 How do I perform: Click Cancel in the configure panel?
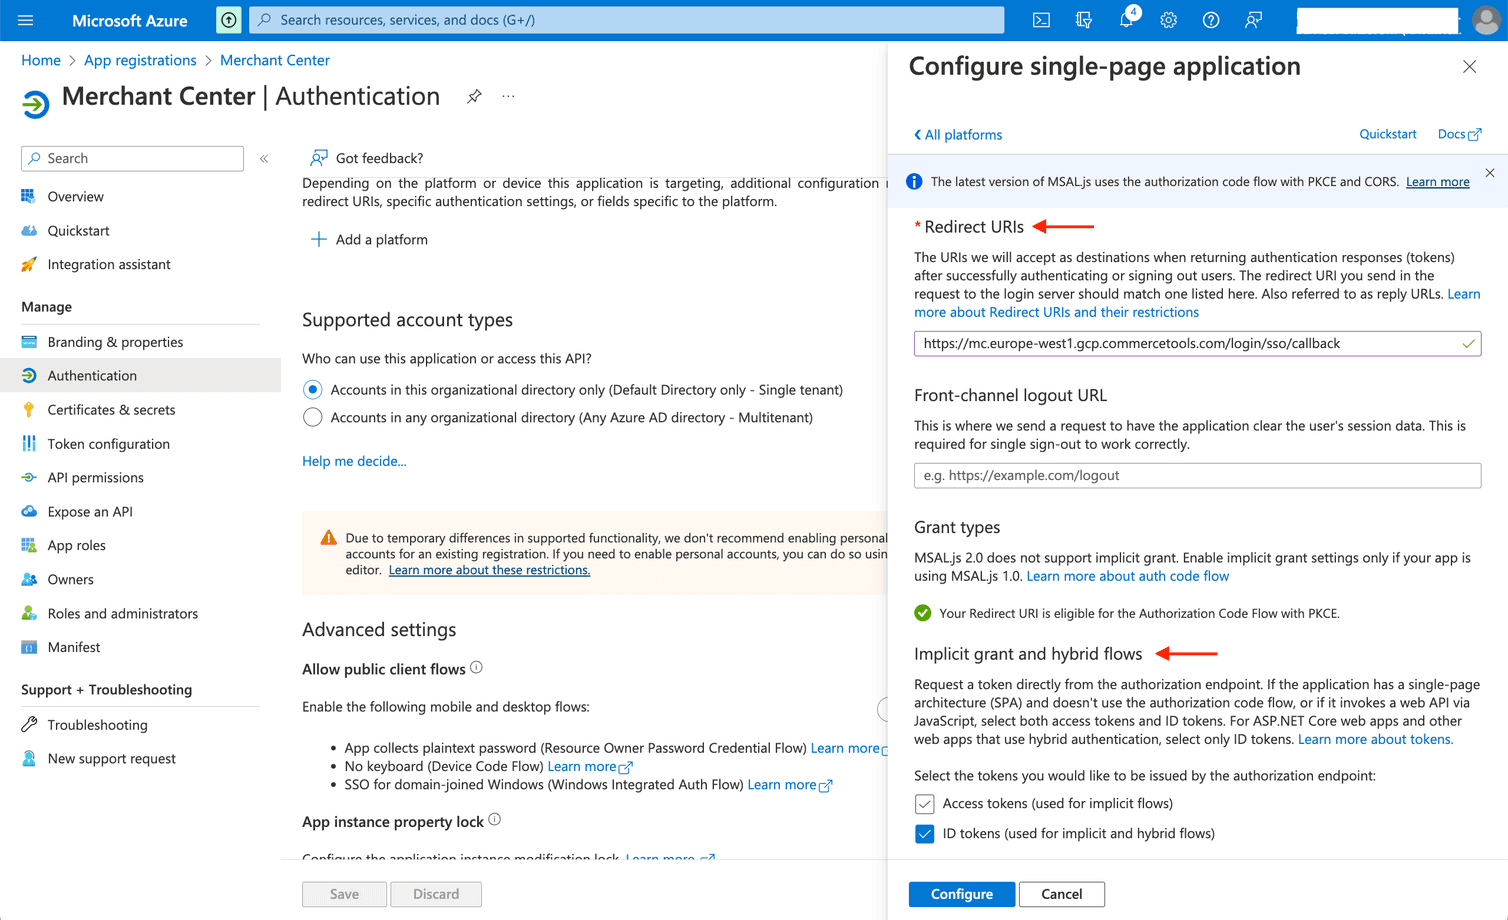tap(1061, 894)
